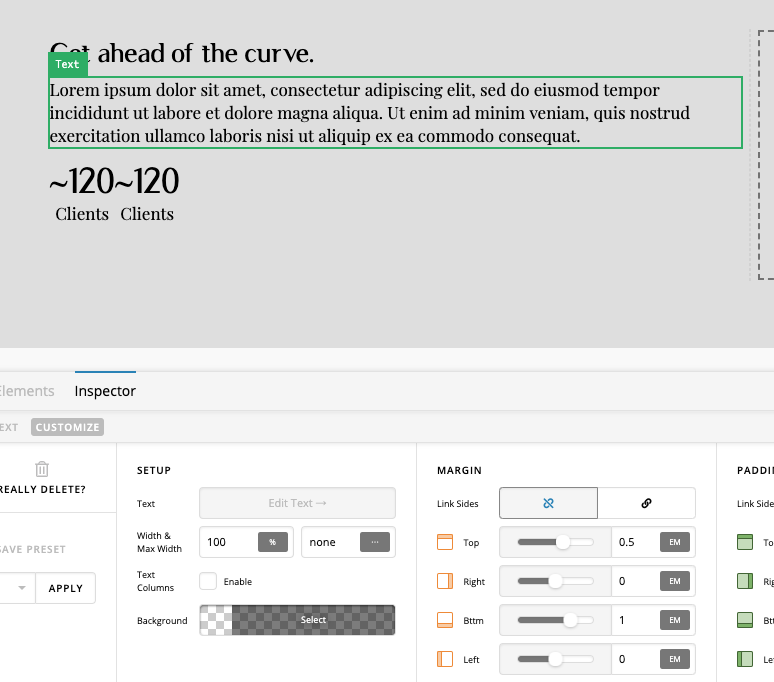Screen dimensions: 774x682
Task: Open the preset dropdown beside Apply
Action: (x=20, y=588)
